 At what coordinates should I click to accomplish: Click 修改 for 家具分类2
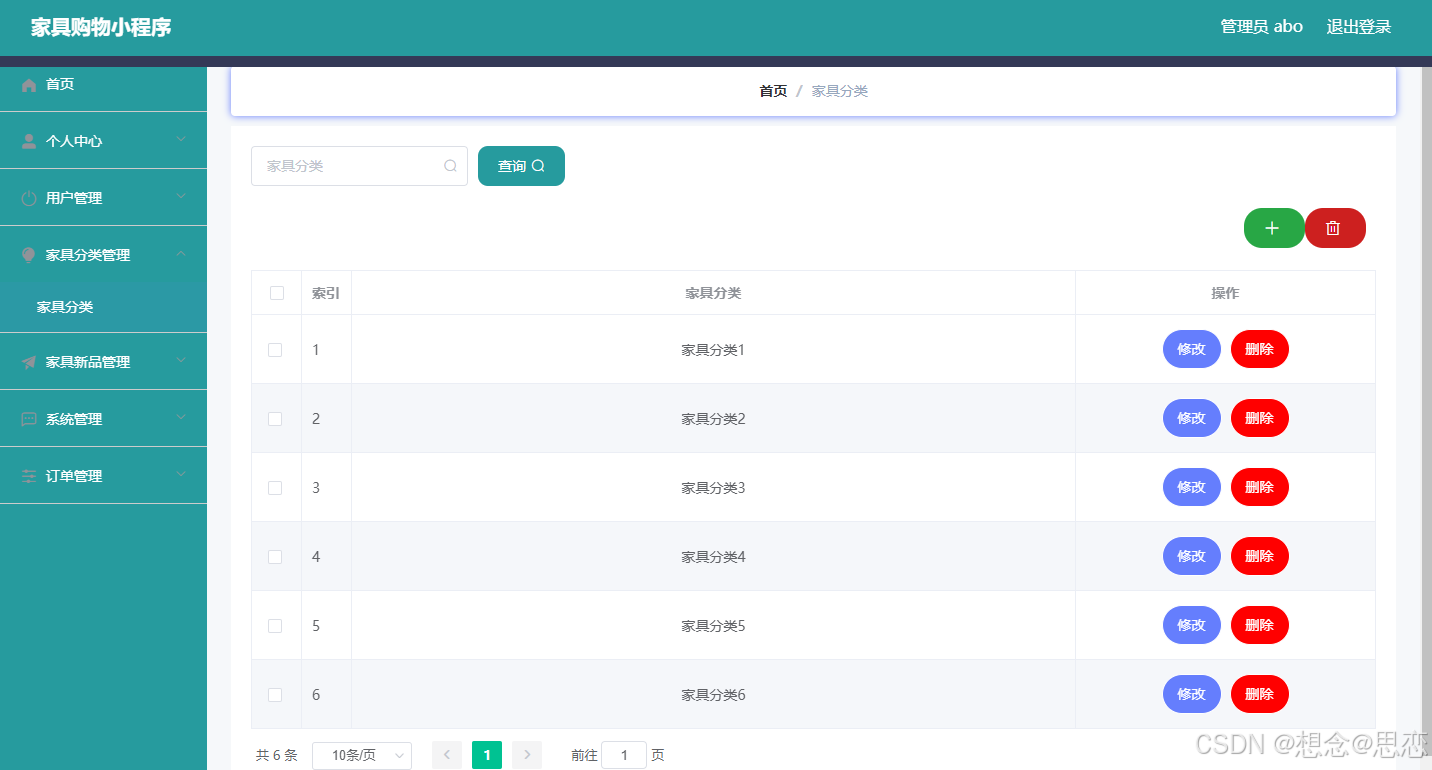pos(1192,418)
